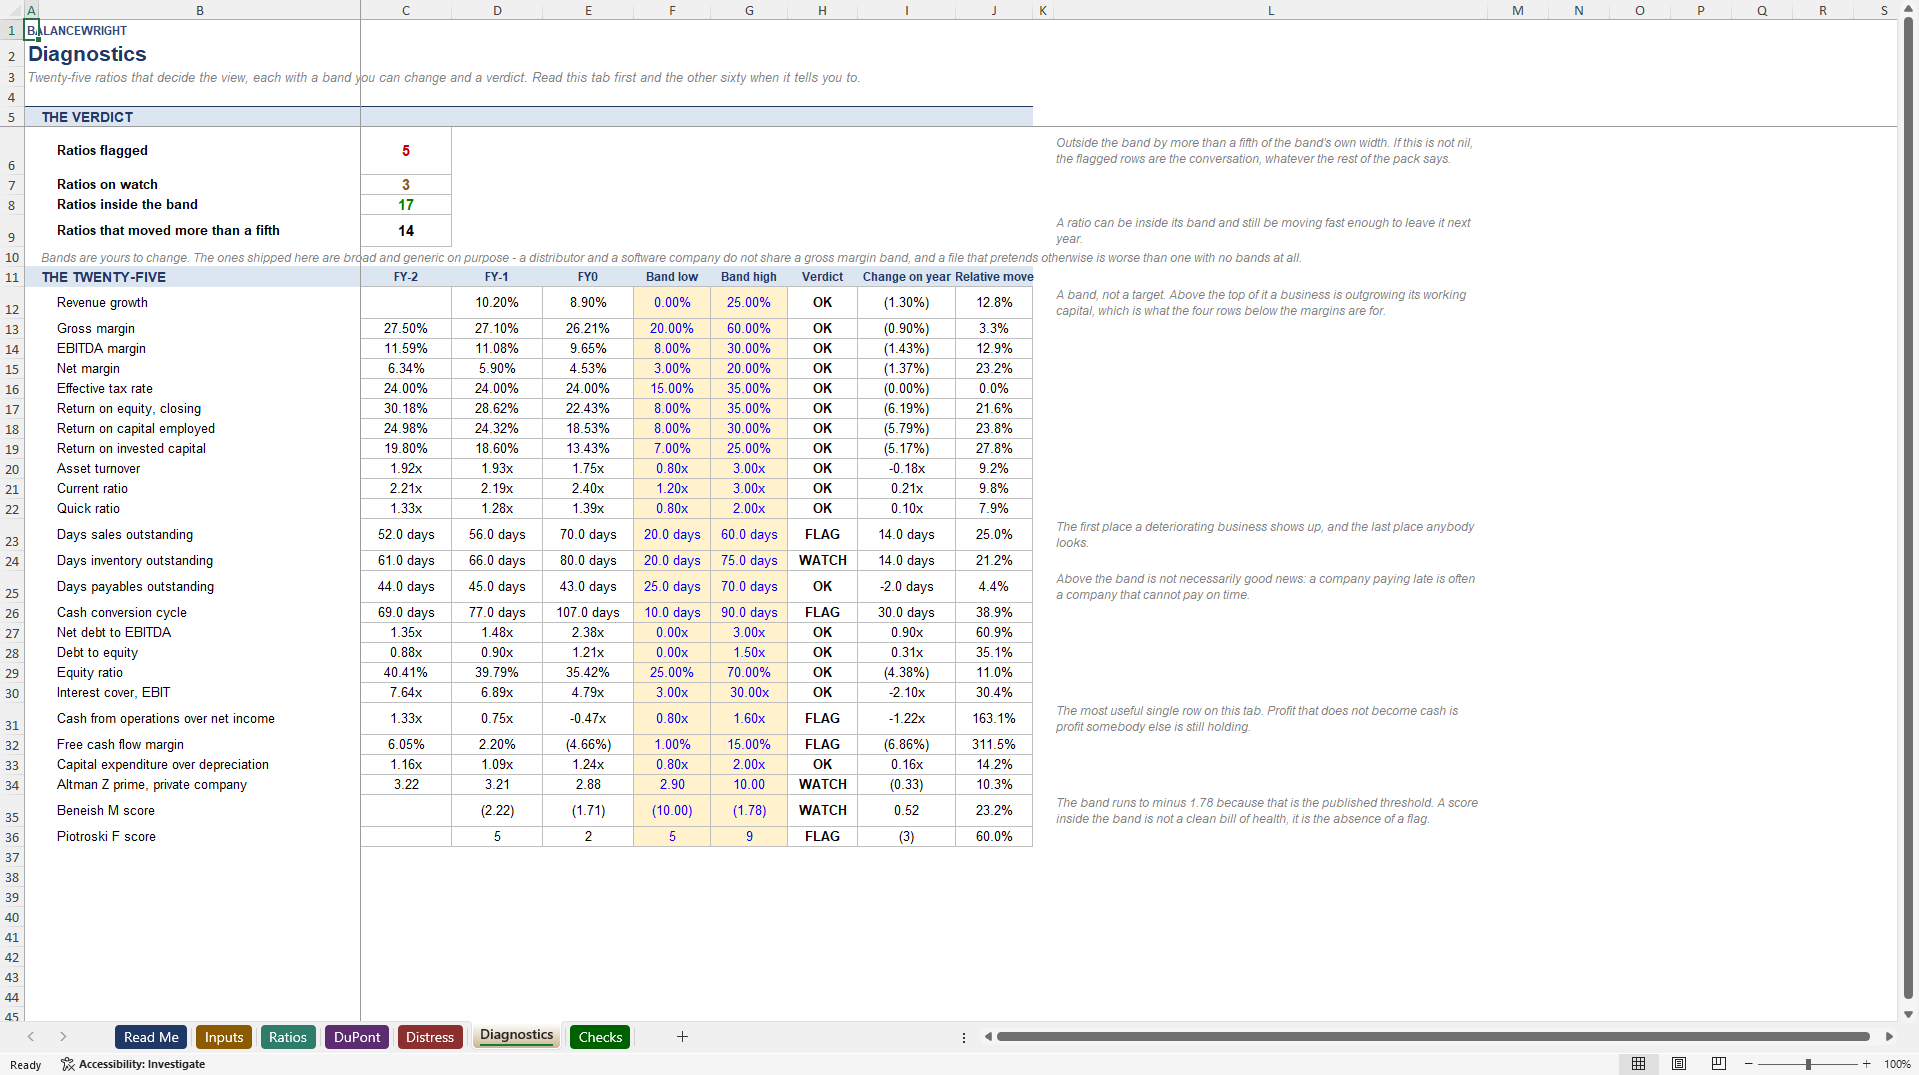Click THE TWENTY-FIVE section header
The height and width of the screenshot is (1075, 1919).
click(x=104, y=277)
